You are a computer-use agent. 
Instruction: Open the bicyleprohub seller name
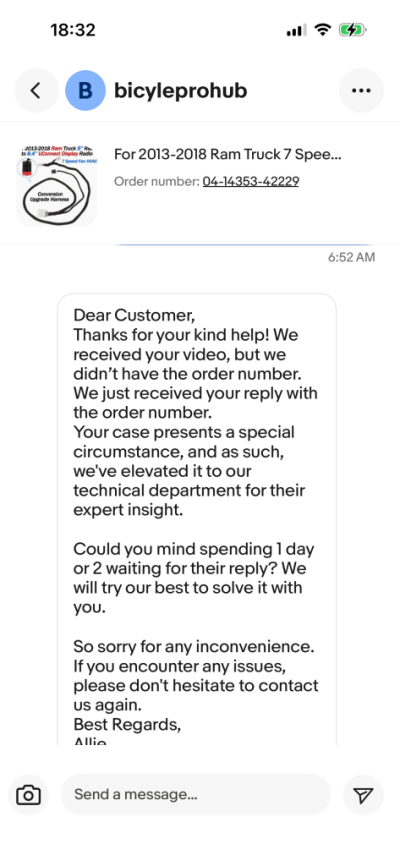click(181, 91)
